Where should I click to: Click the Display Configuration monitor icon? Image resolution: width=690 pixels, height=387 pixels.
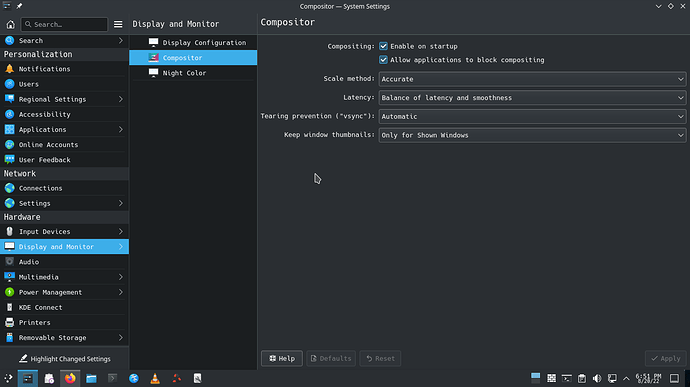(153, 42)
